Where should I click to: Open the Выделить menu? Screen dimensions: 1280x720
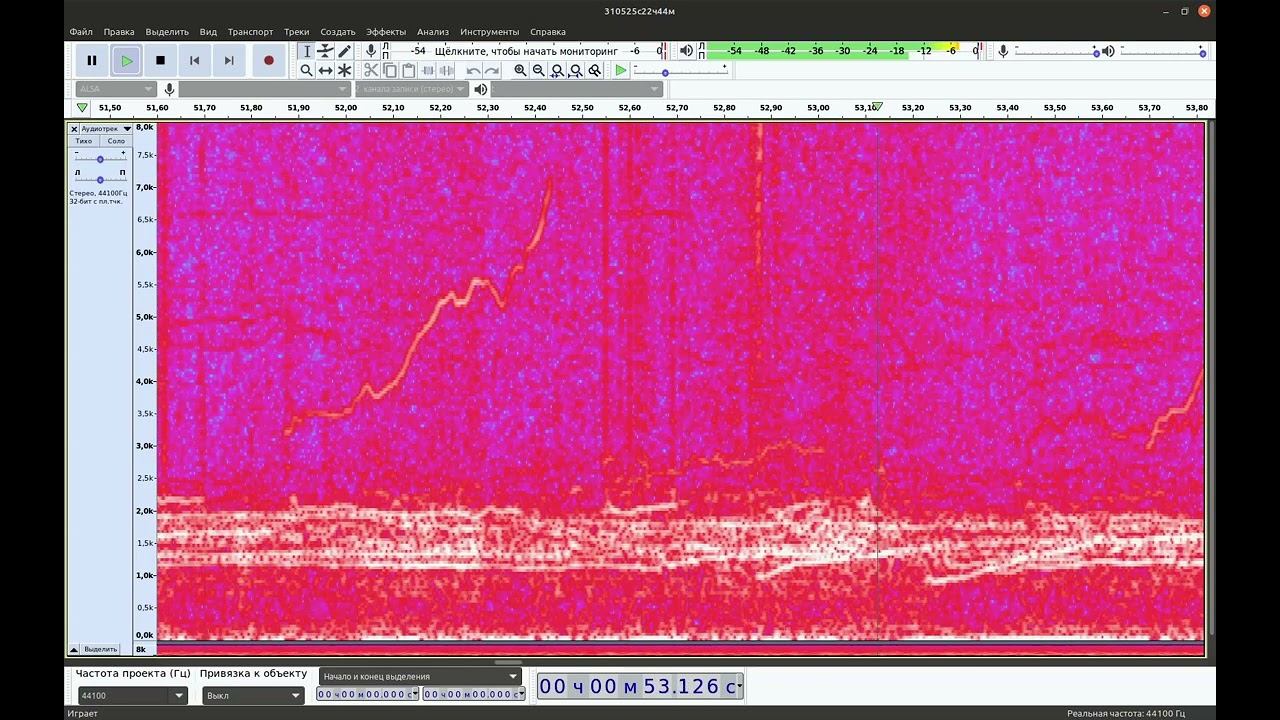point(167,32)
